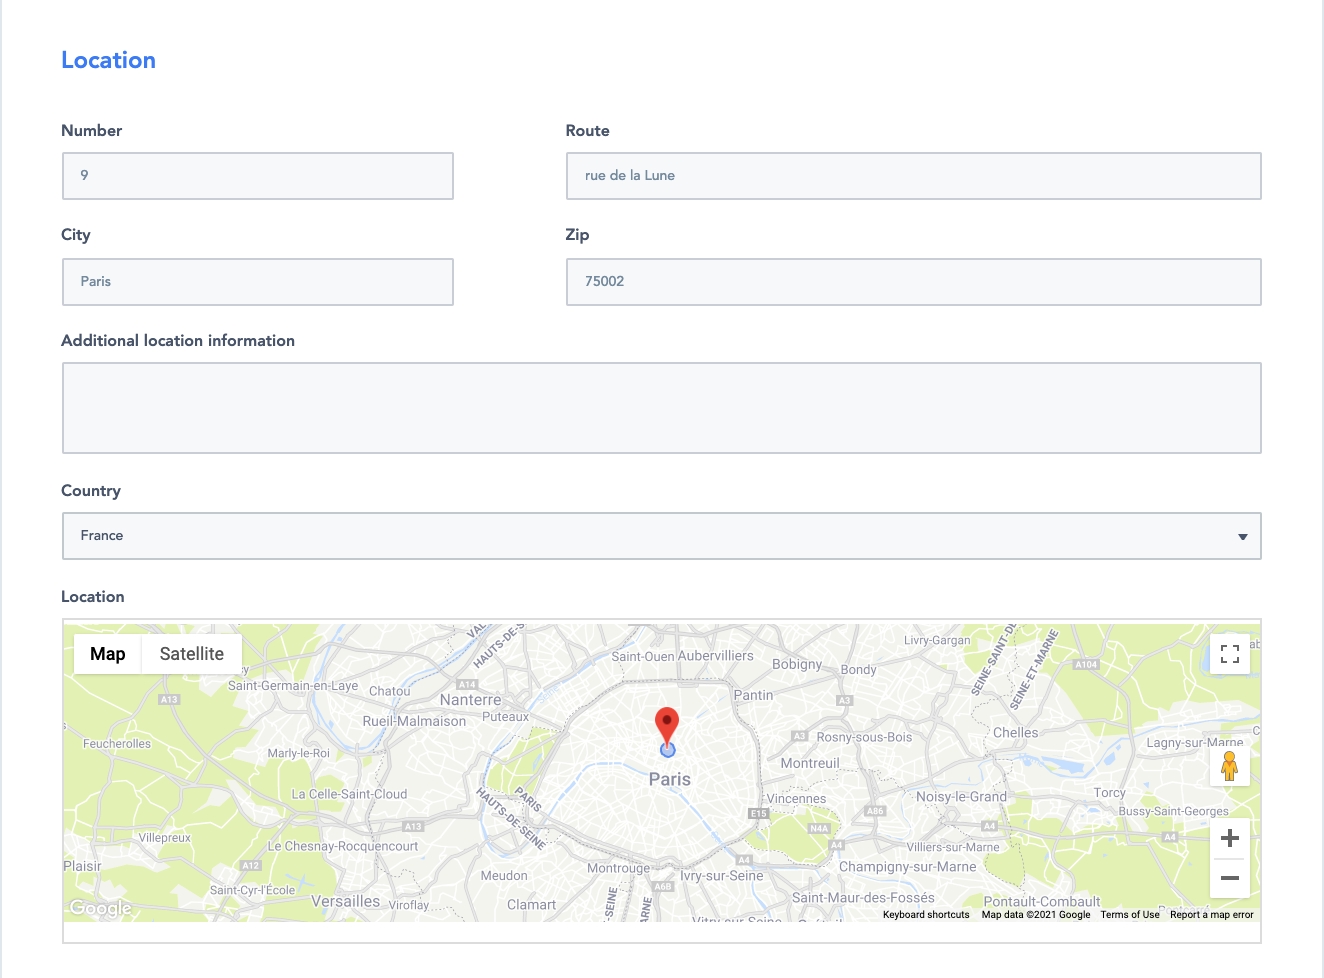Click Montreuil label on the map
1324x978 pixels.
click(810, 763)
